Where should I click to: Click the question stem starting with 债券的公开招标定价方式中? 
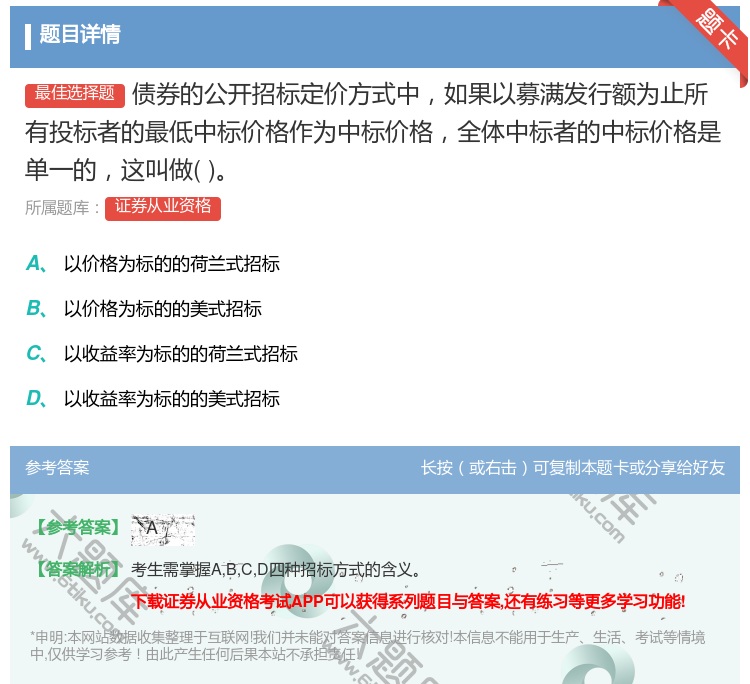[373, 132]
